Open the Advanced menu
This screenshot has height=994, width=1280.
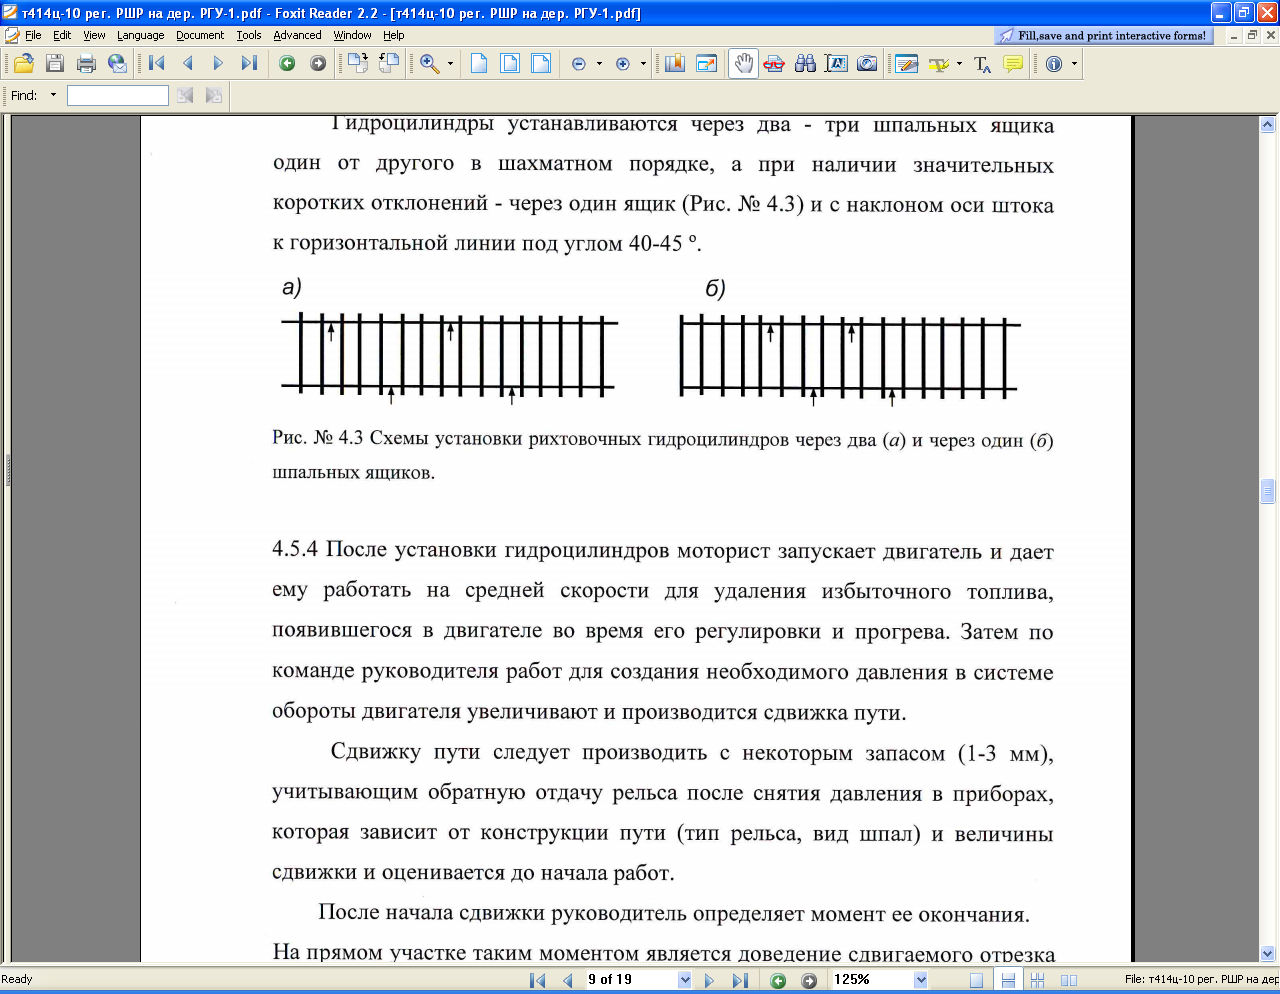(297, 35)
